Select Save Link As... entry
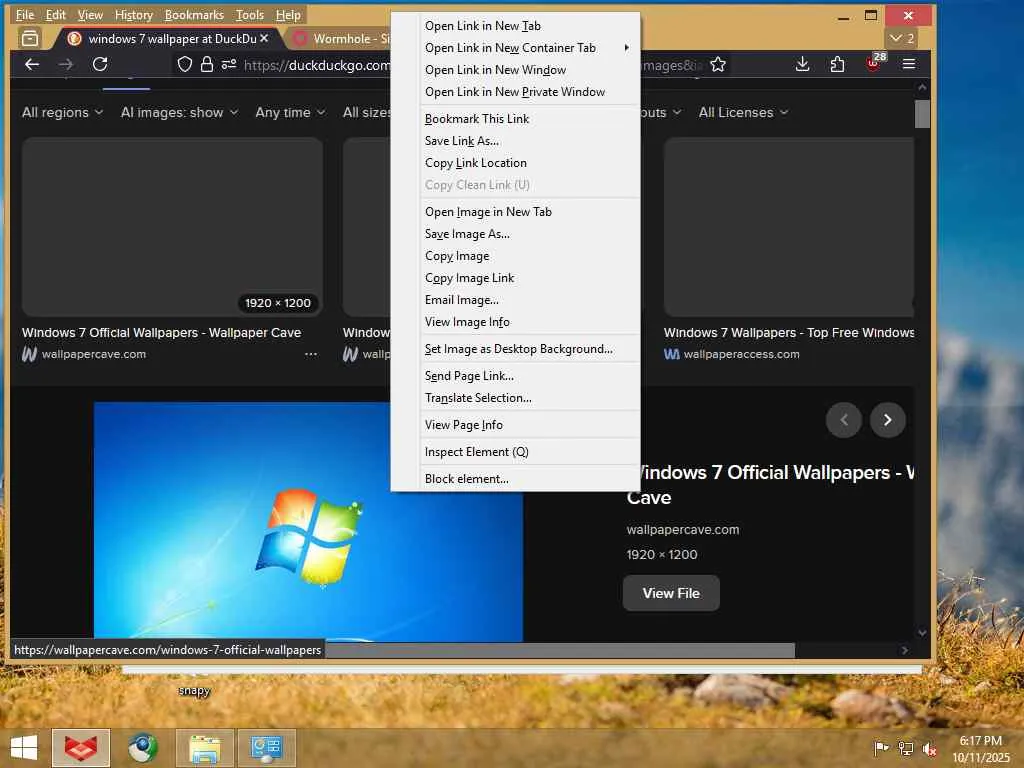Viewport: 1024px width, 768px height. point(530,141)
